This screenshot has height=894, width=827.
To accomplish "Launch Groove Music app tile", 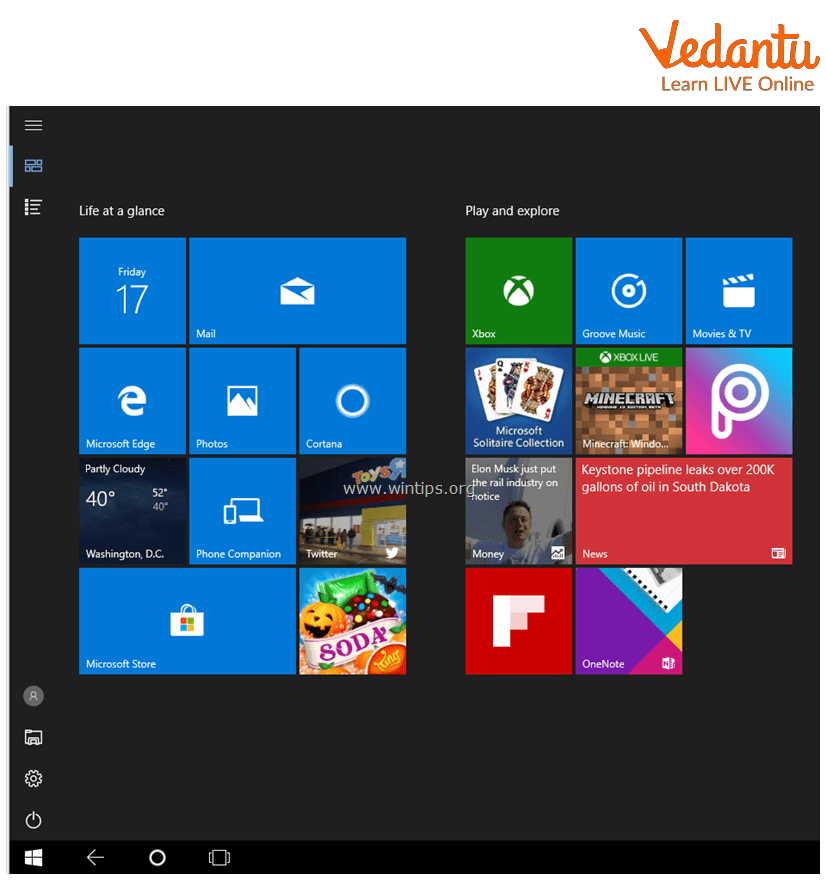I will (x=628, y=291).
